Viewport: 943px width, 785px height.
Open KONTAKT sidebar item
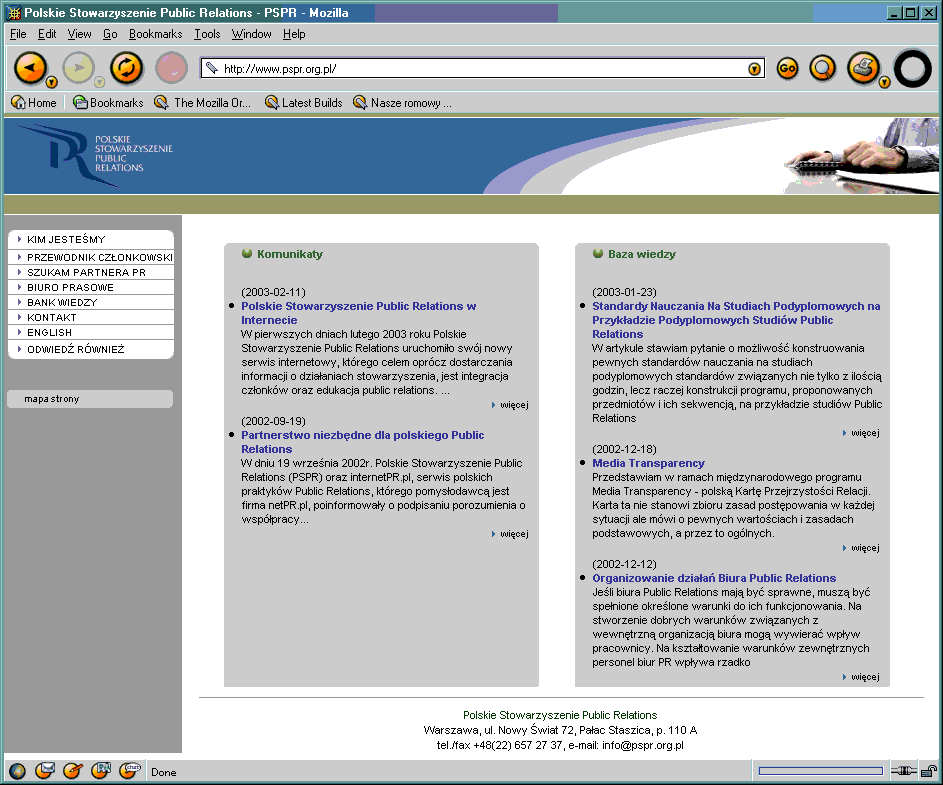coord(91,318)
